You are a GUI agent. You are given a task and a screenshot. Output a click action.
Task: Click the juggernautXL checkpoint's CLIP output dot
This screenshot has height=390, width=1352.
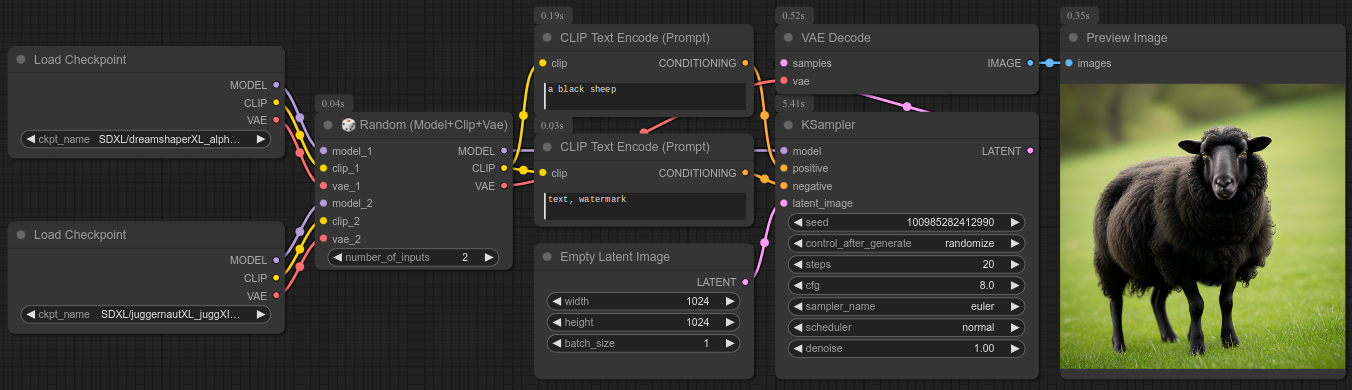click(x=277, y=278)
